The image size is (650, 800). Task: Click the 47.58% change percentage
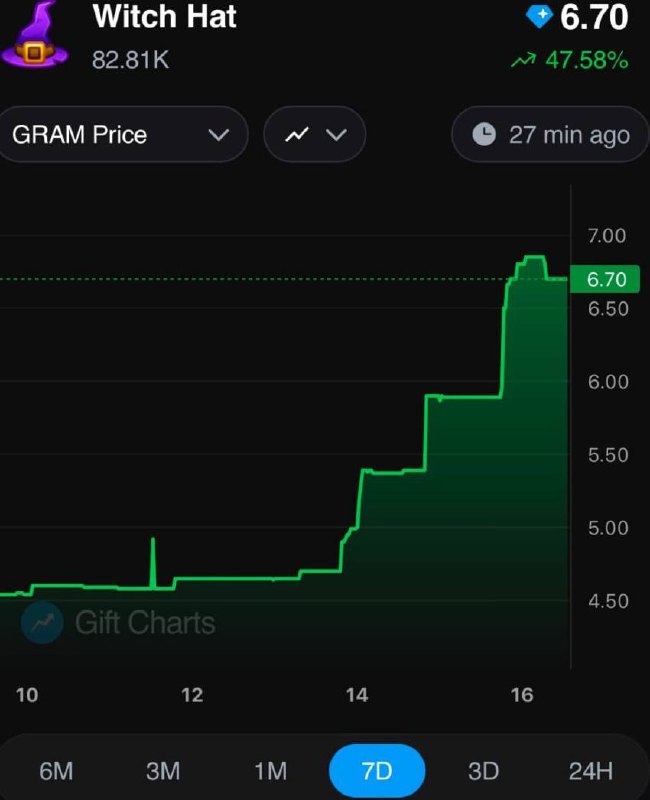coord(587,60)
